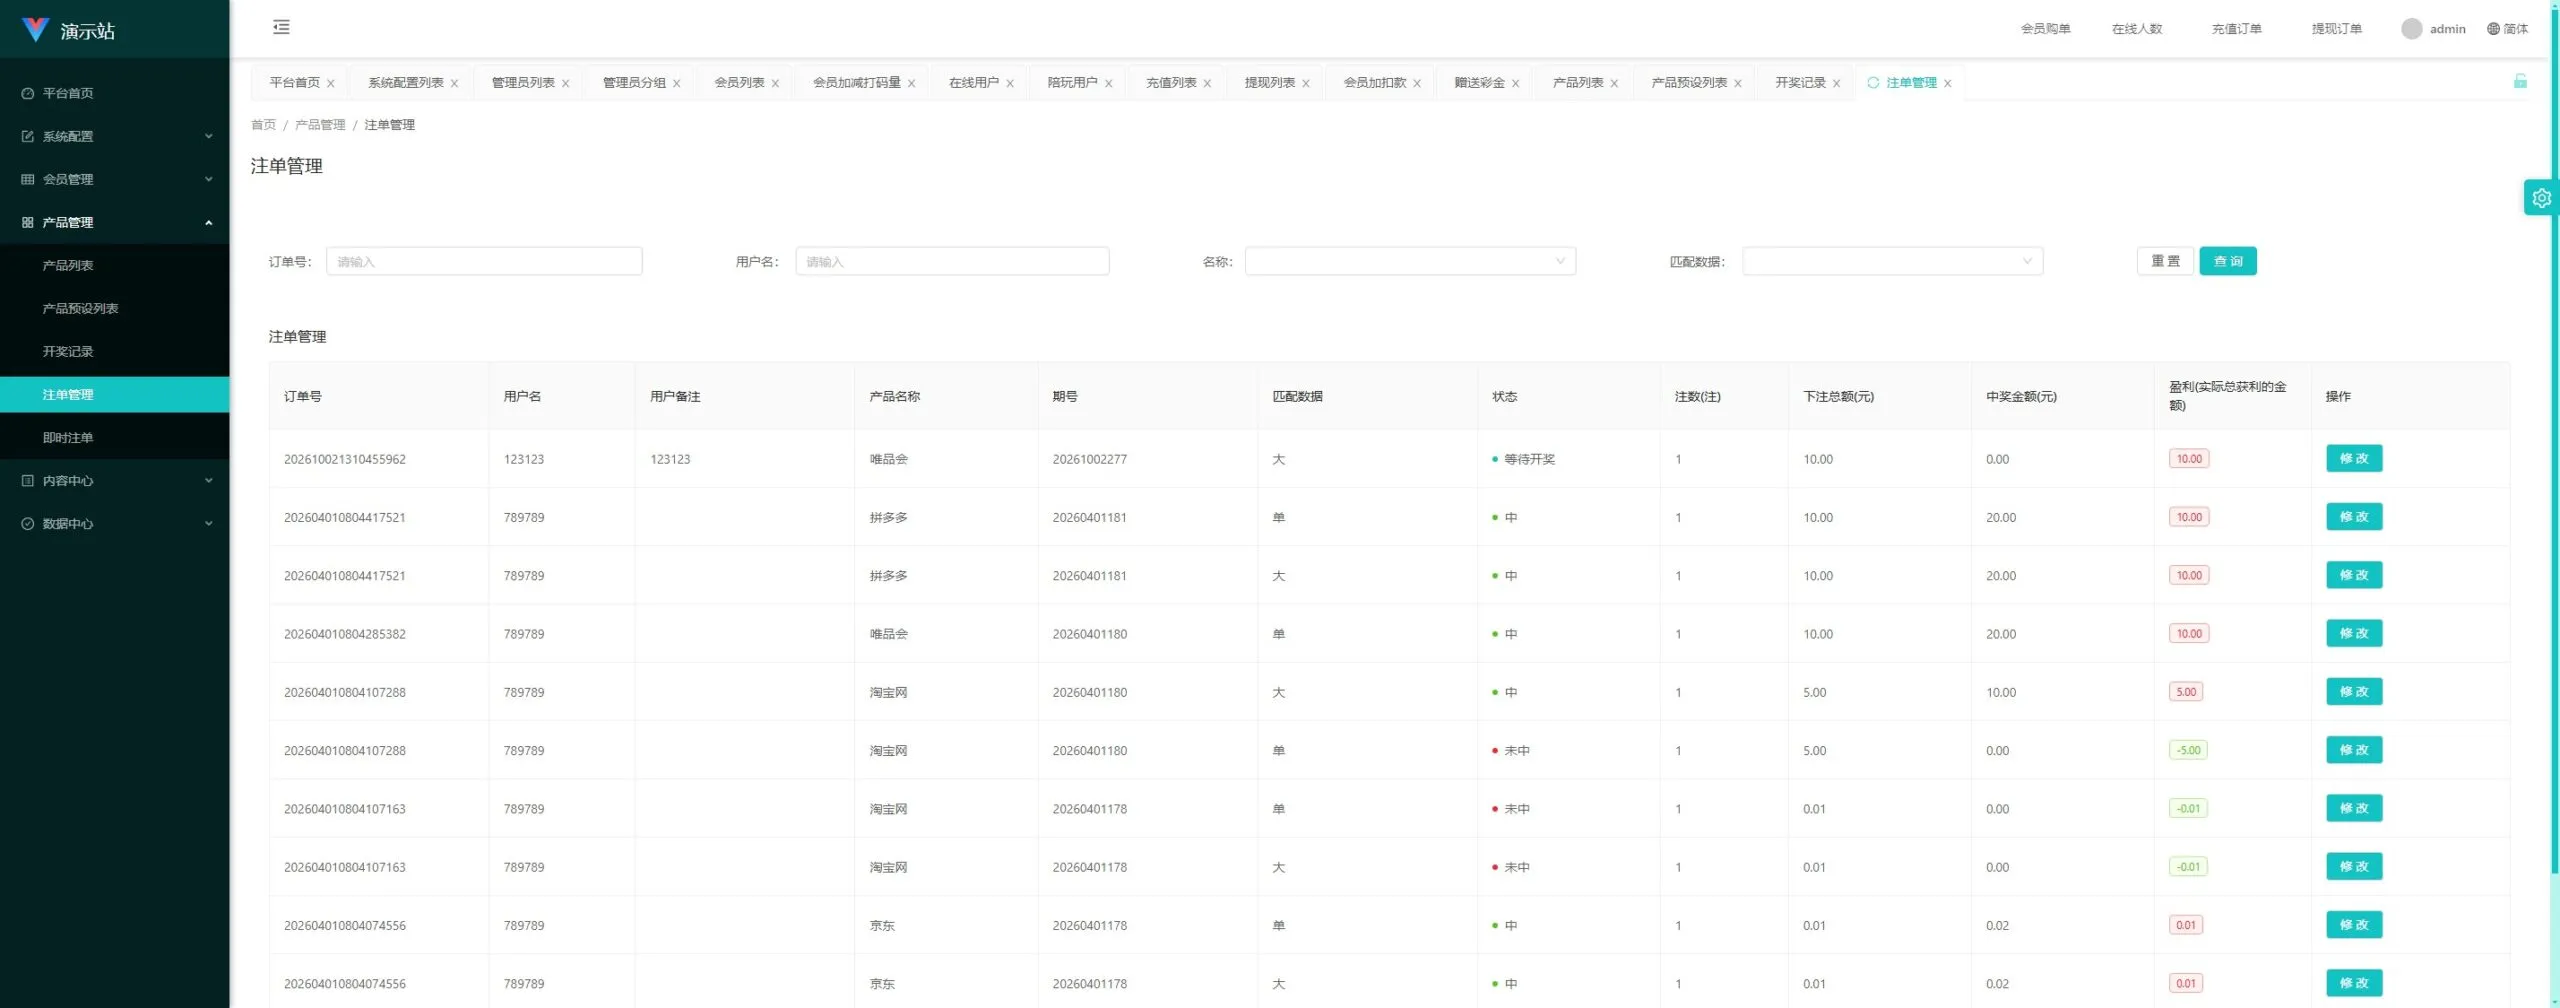This screenshot has height=1008, width=2560.
Task: Expand the 内容中心 sidebar menu
Action: point(114,480)
